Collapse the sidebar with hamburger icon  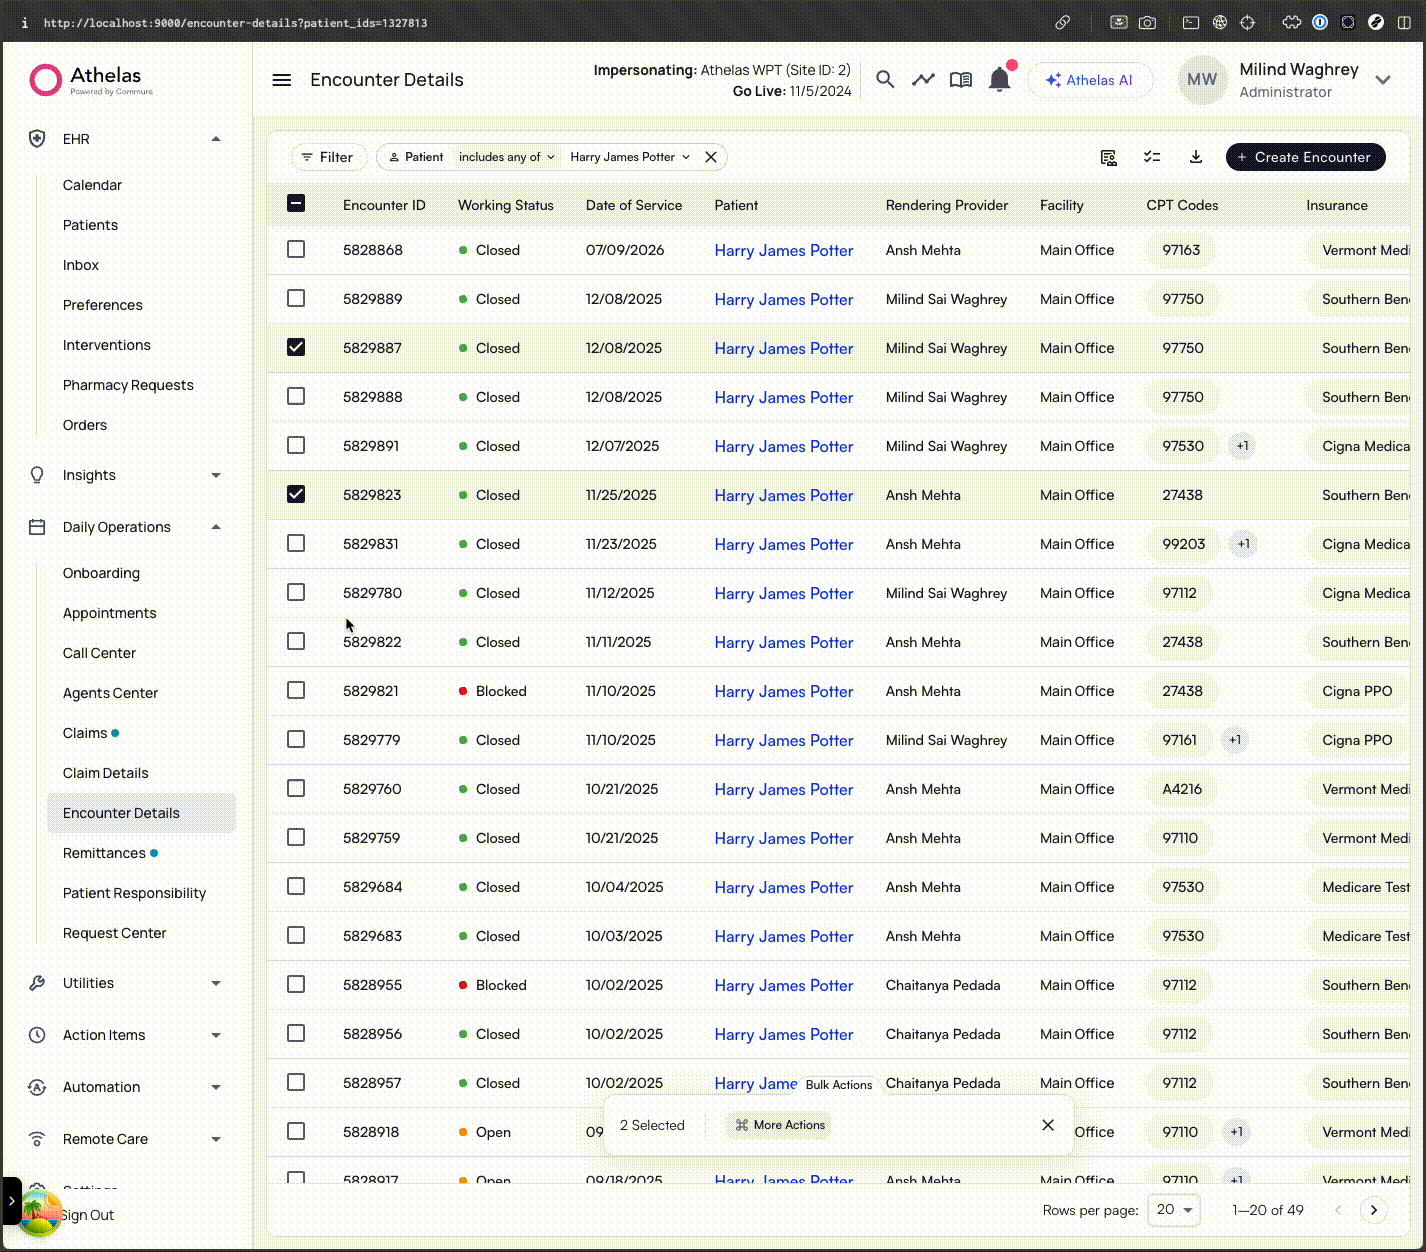coord(281,80)
